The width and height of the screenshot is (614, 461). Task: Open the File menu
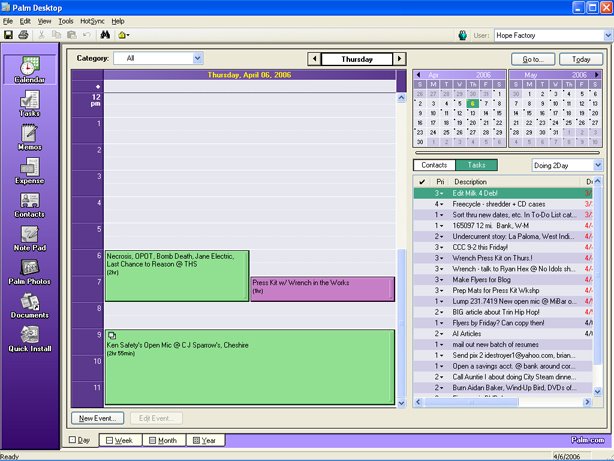(8, 21)
